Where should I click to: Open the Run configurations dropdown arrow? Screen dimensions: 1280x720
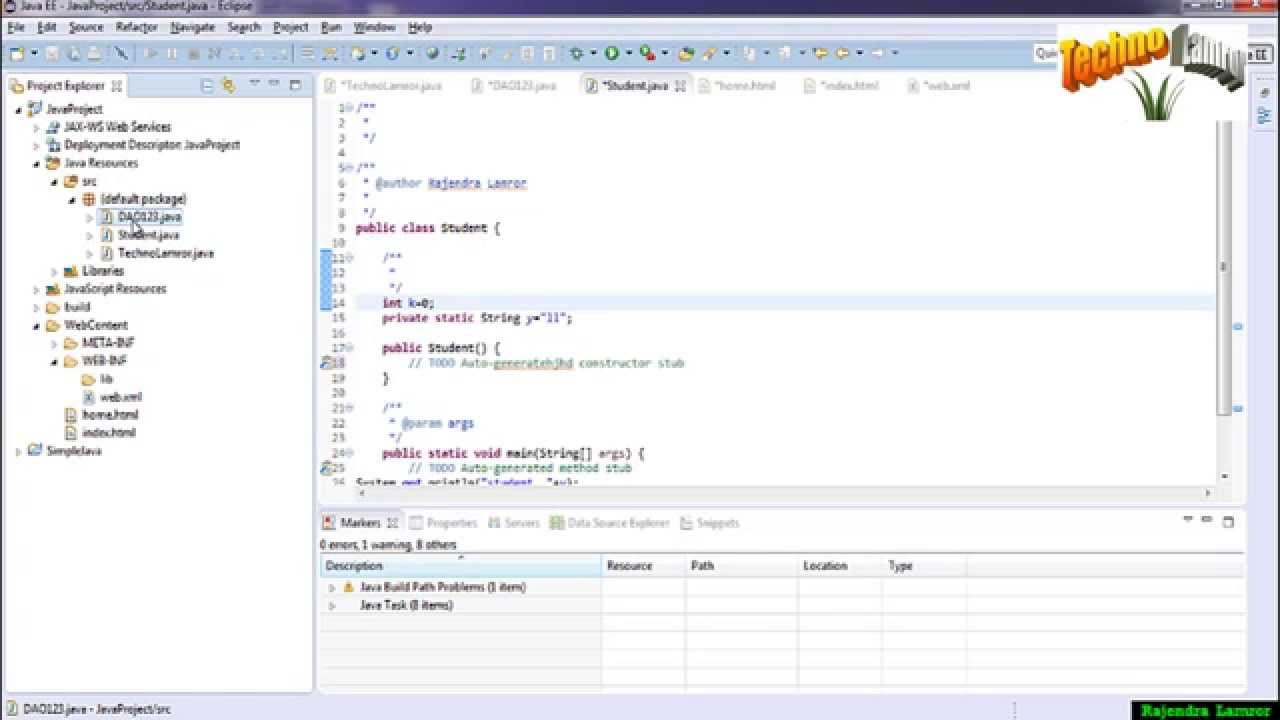click(627, 53)
